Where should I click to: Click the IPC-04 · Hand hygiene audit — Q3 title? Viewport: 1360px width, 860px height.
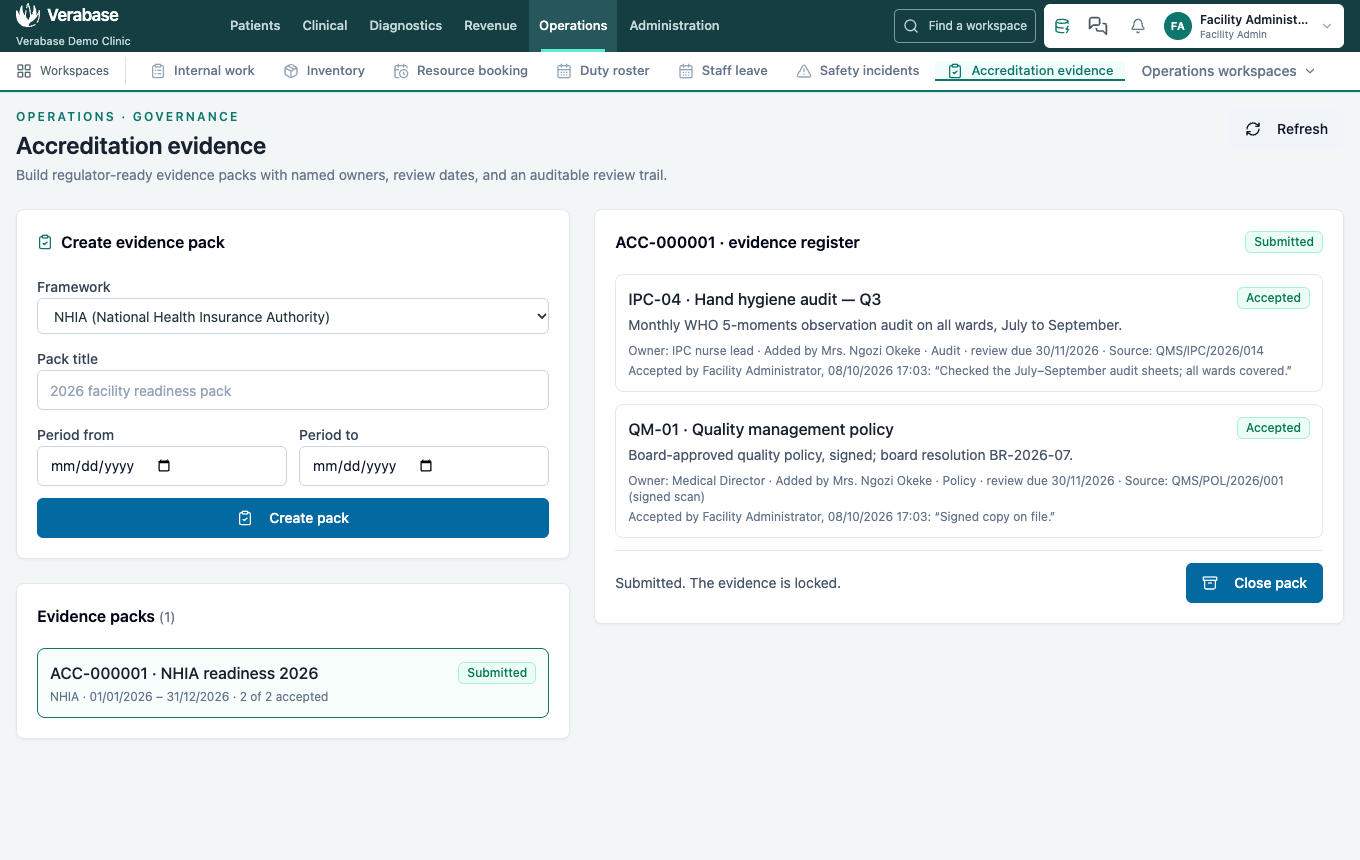point(755,299)
